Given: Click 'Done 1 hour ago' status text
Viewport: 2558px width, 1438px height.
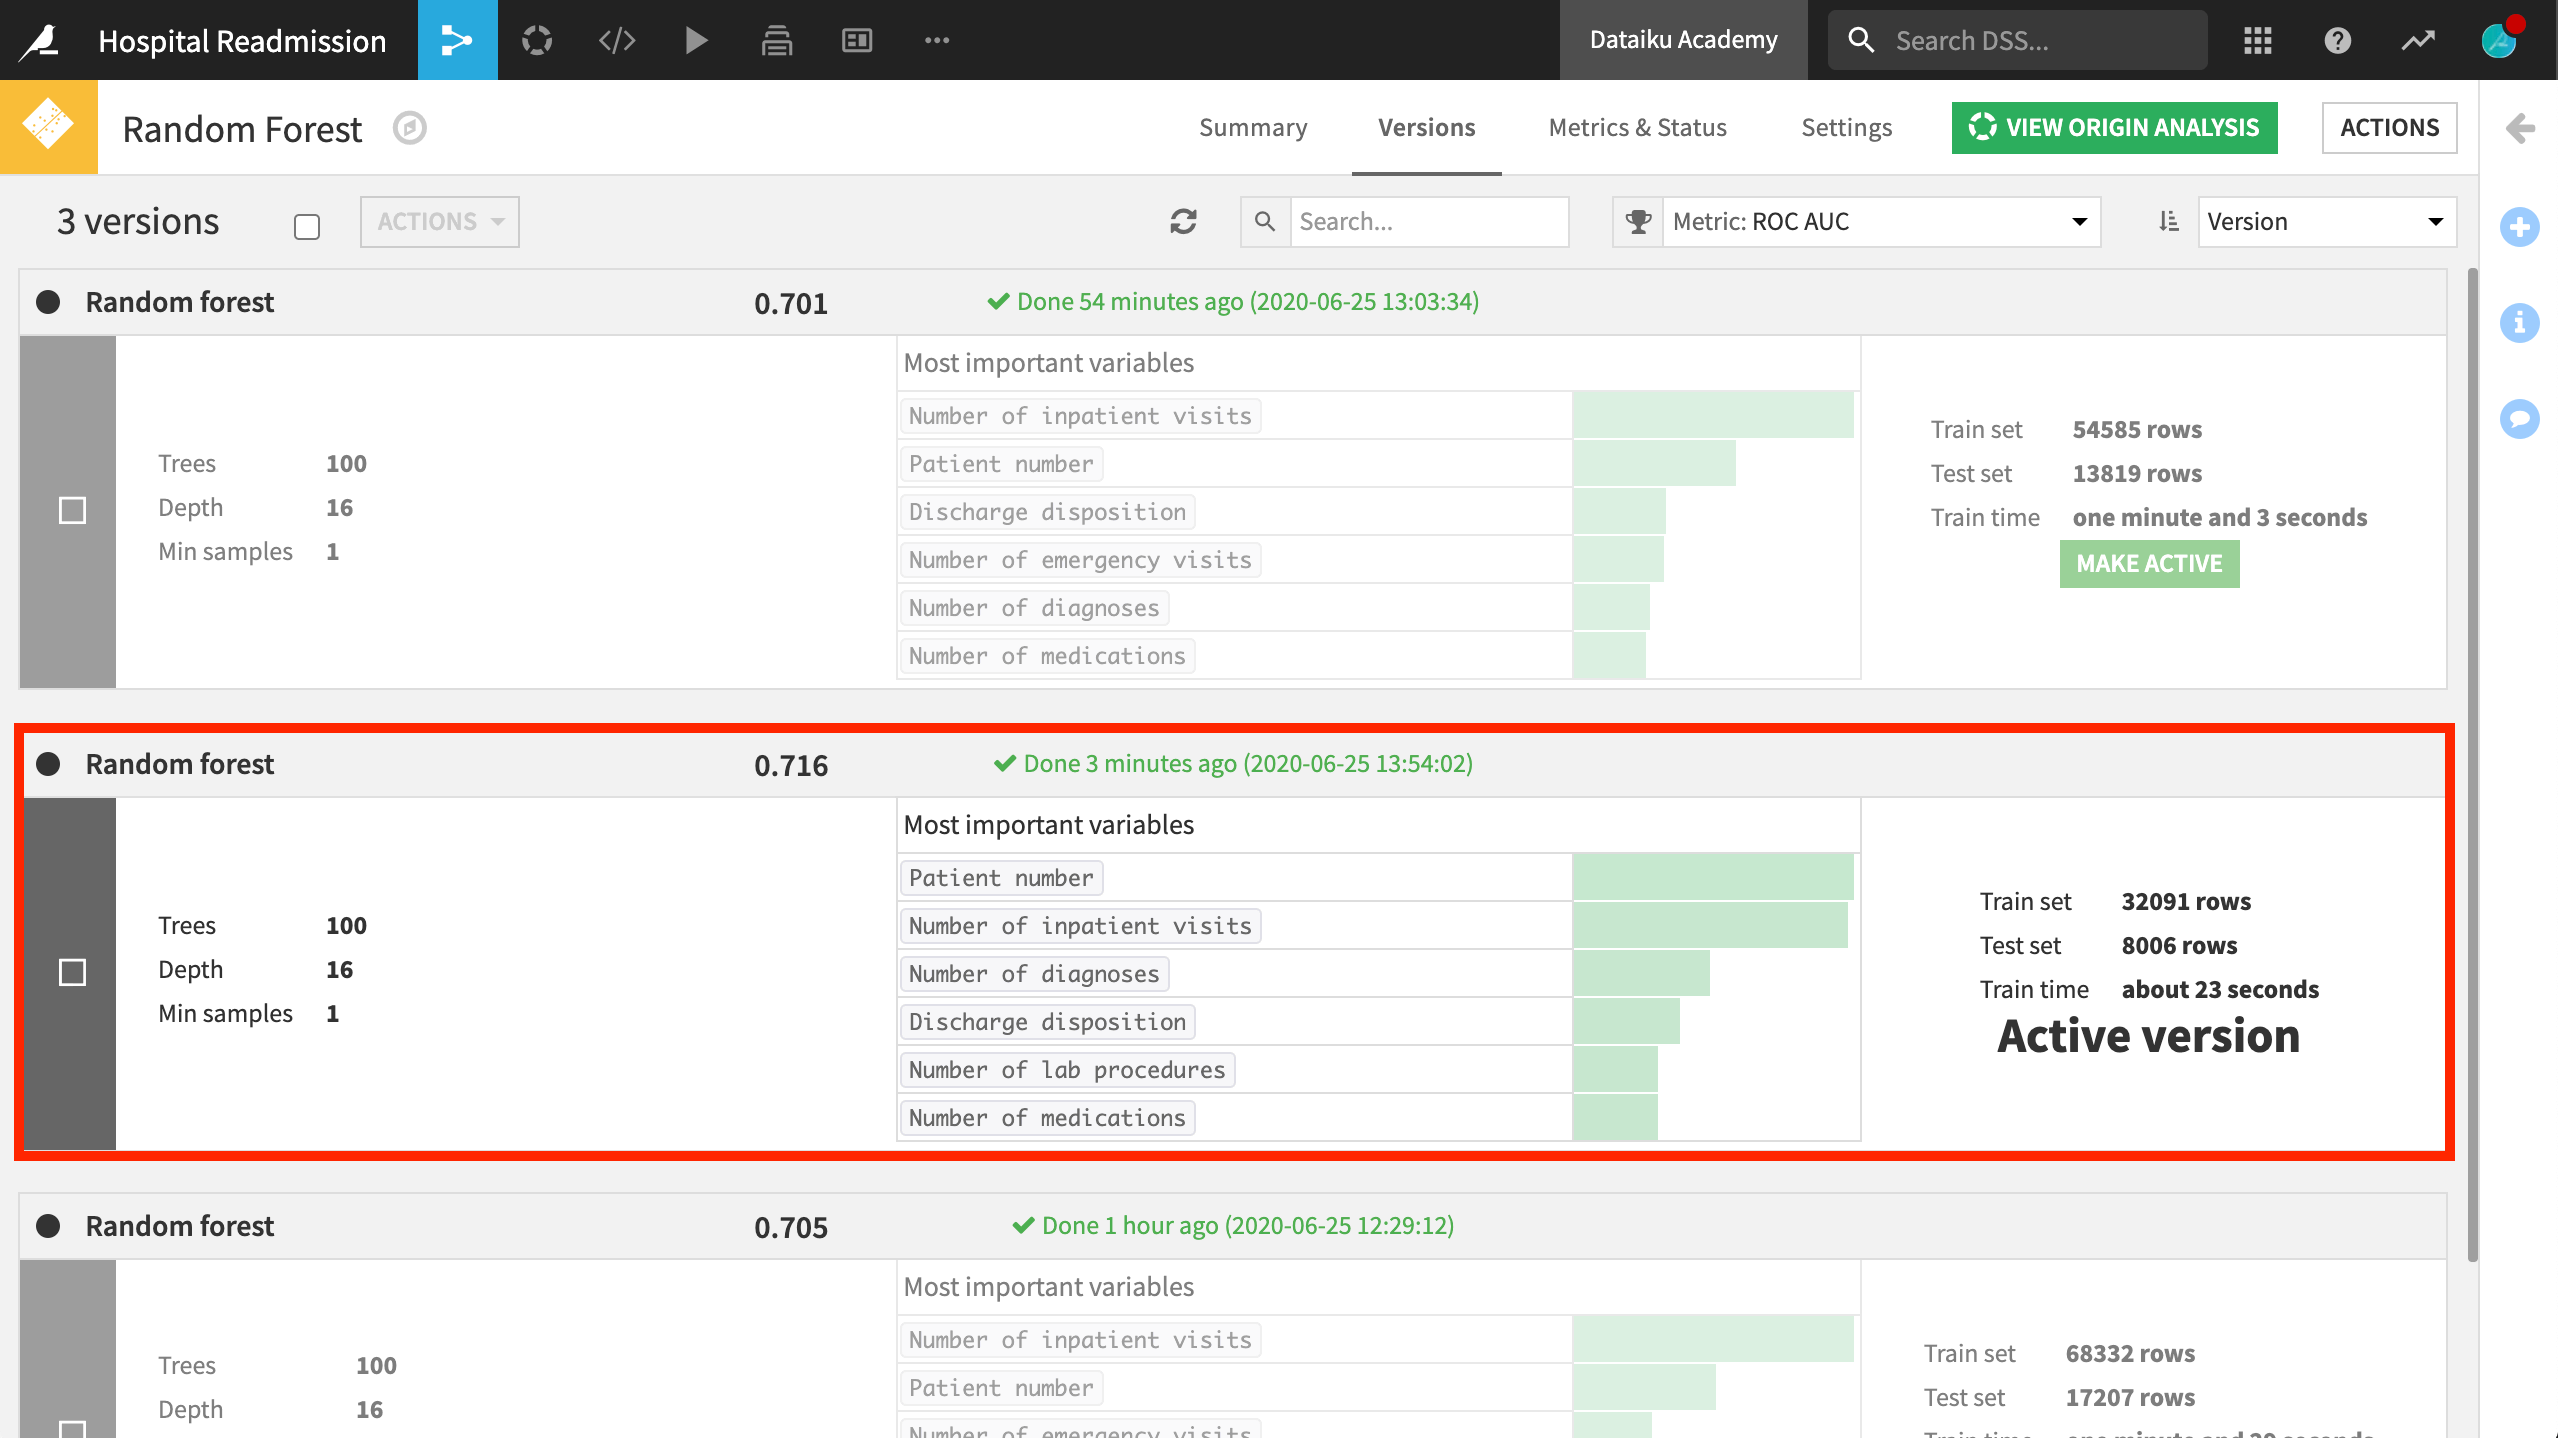Looking at the screenshot, I should point(1233,1225).
